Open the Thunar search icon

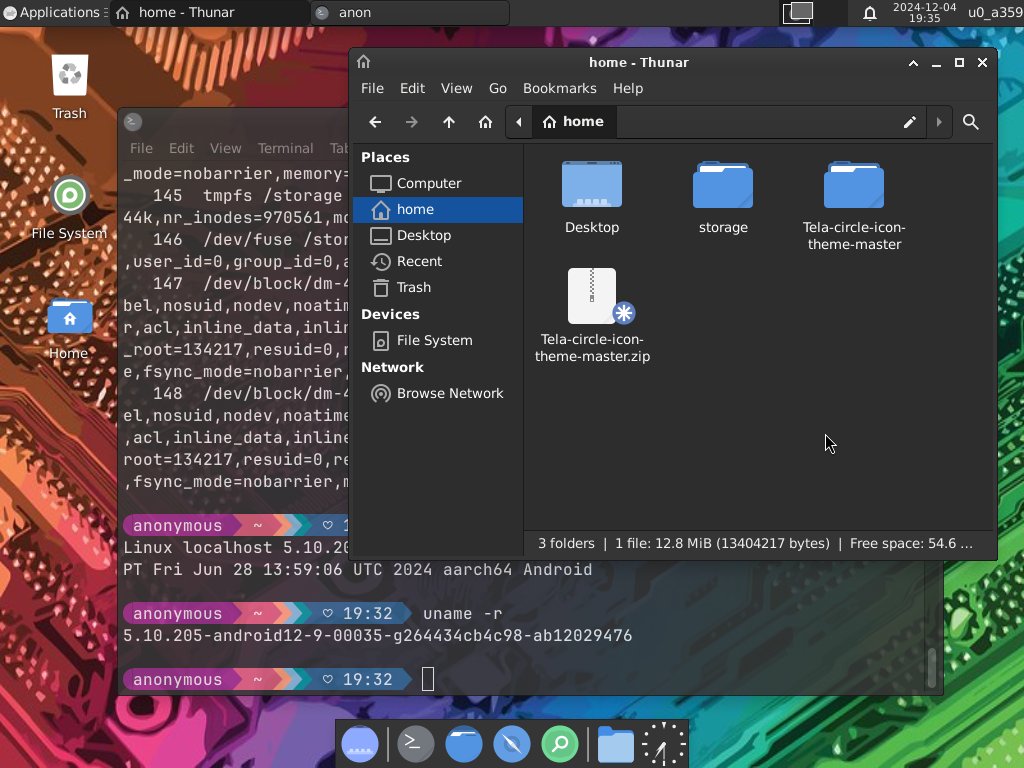pyautogui.click(x=970, y=122)
